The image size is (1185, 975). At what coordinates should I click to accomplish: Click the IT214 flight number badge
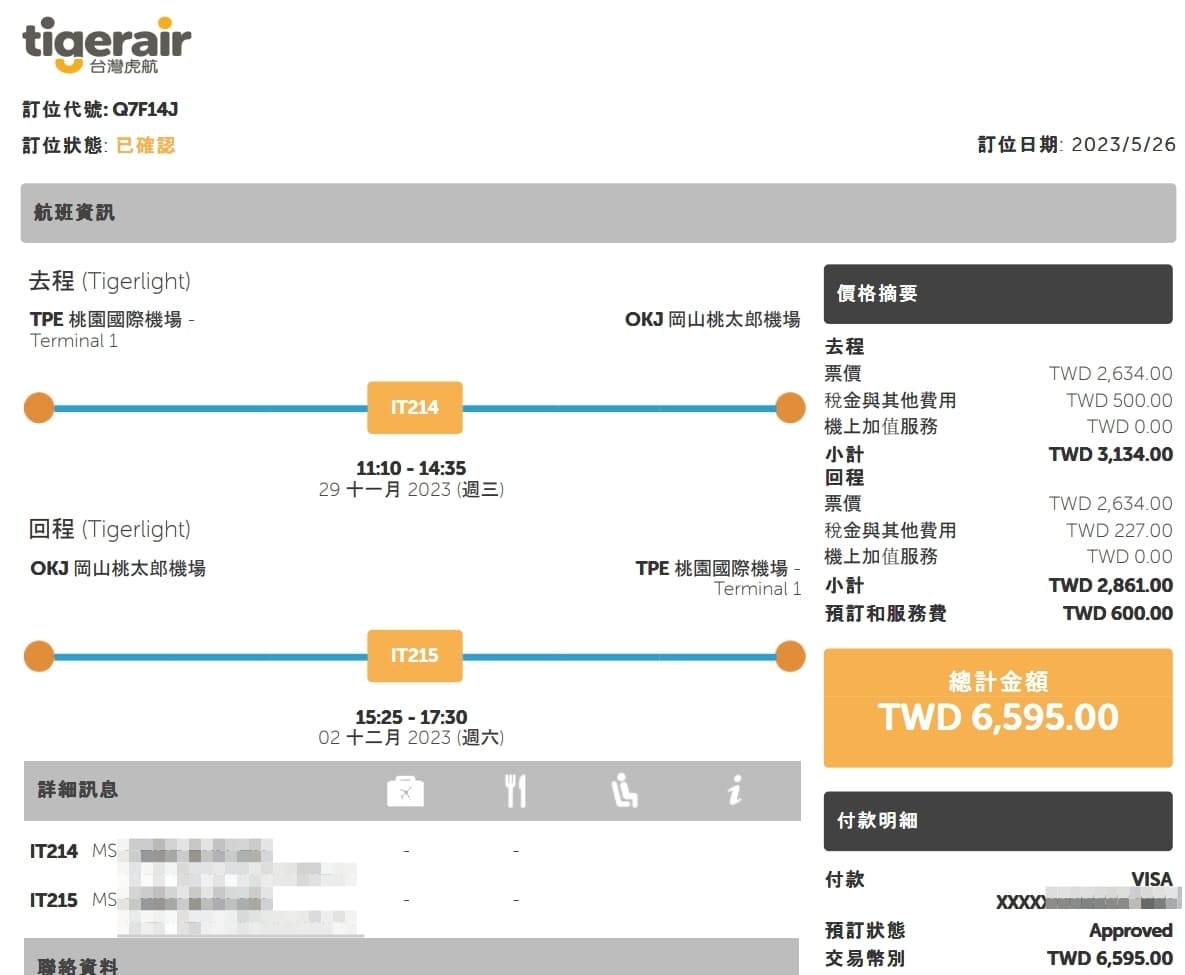click(x=415, y=407)
